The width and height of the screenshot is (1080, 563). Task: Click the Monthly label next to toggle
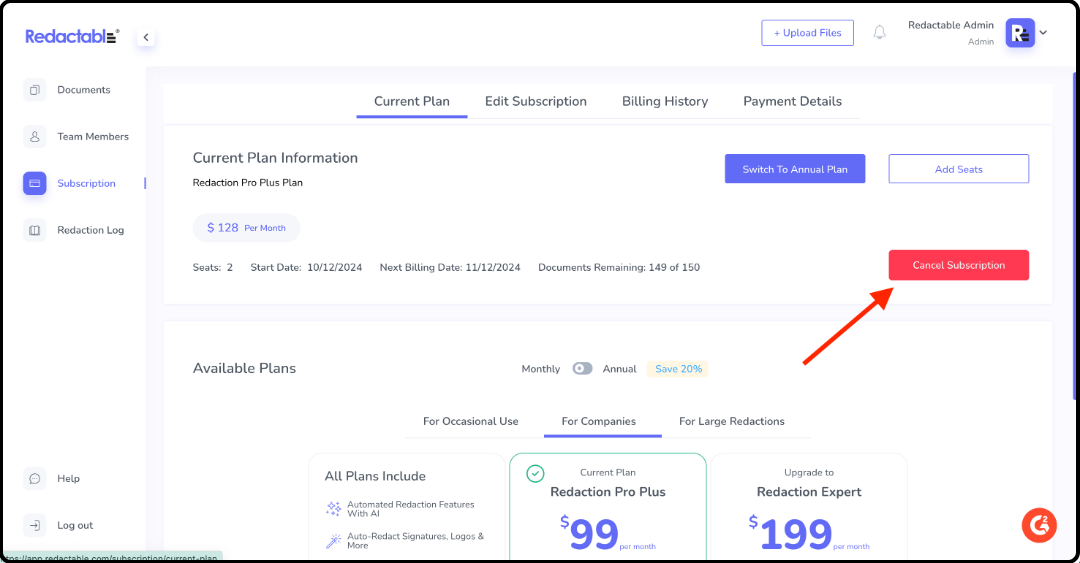(x=541, y=369)
